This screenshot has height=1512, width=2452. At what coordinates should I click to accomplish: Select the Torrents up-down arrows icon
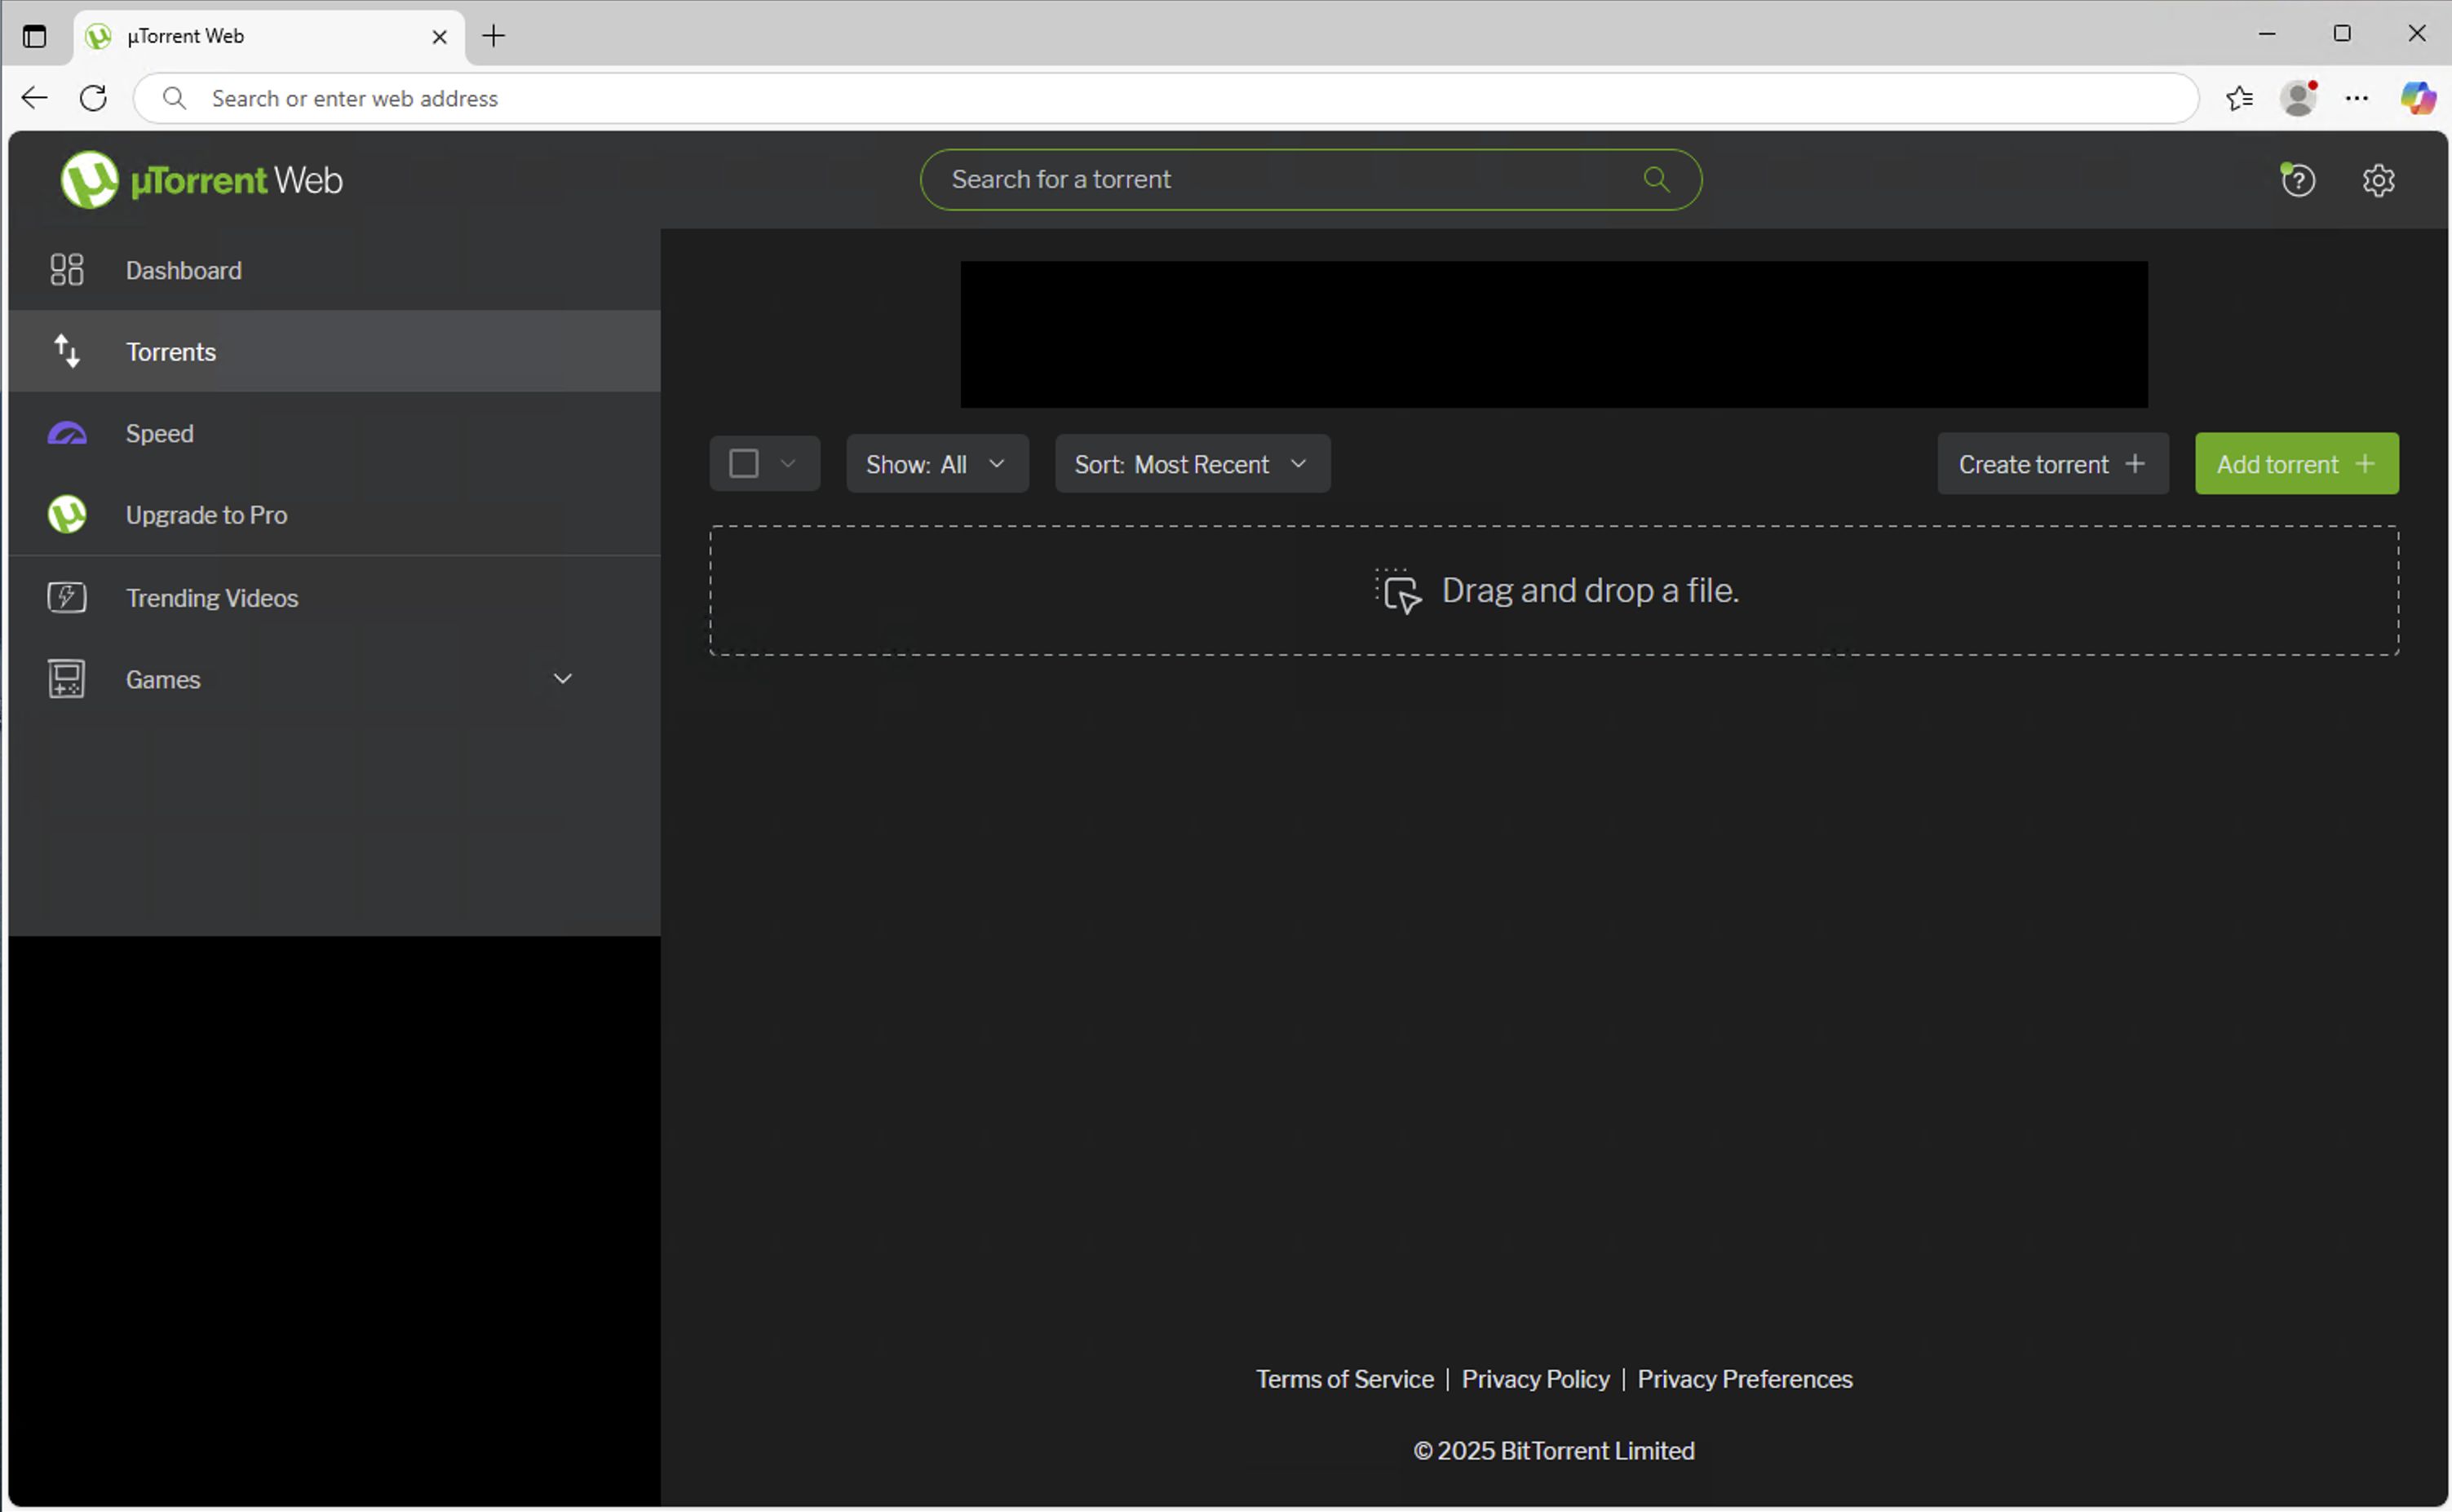67,351
